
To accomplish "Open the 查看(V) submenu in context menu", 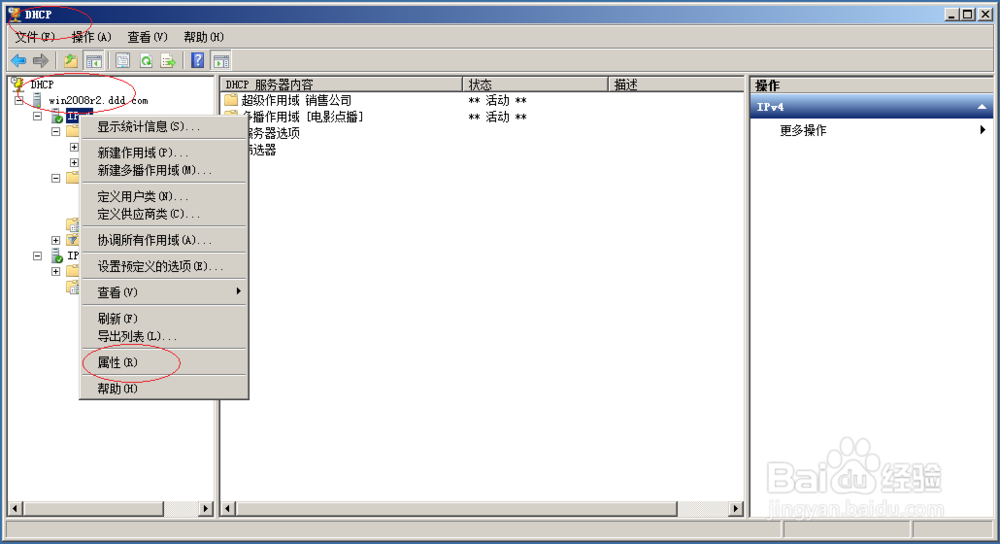I will tap(165, 292).
